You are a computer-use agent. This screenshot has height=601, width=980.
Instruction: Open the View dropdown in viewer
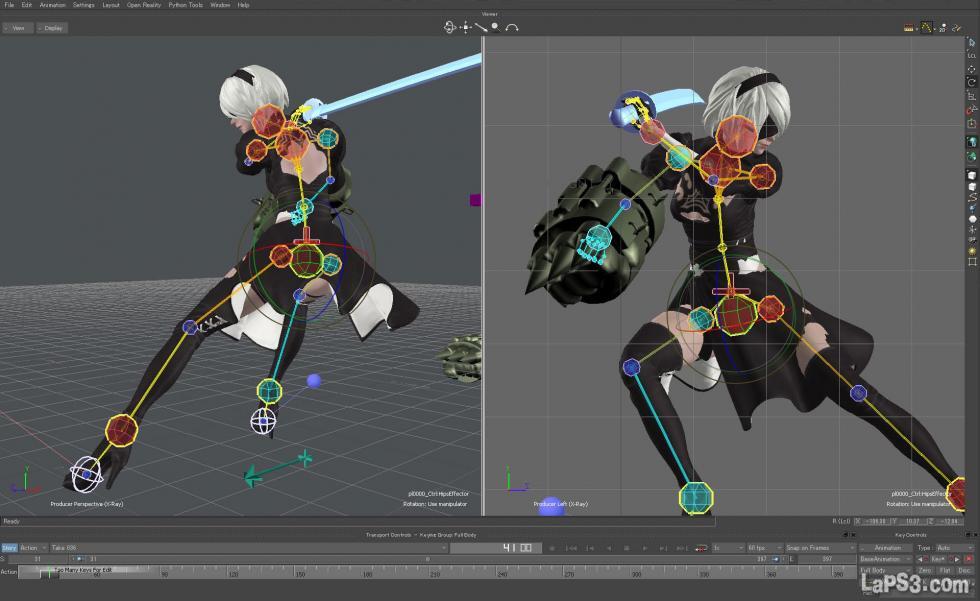pyautogui.click(x=17, y=28)
